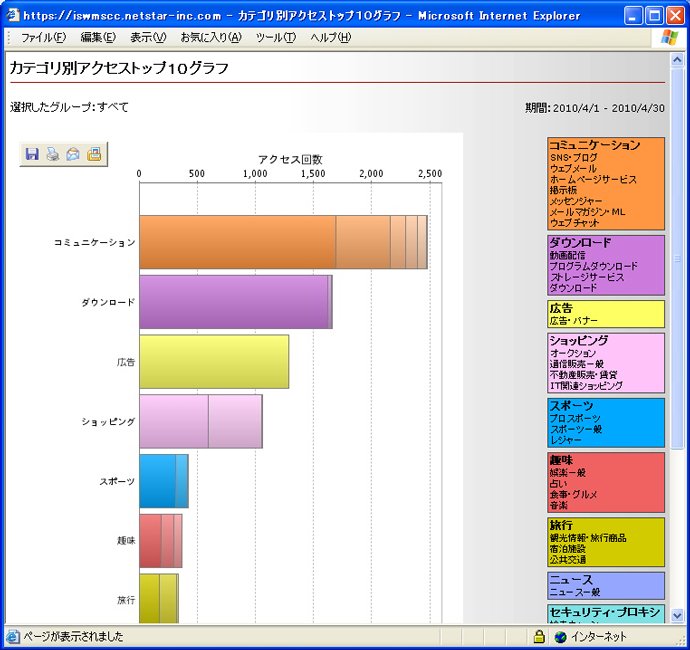The image size is (690, 650).
Task: Click the 宿泊施設 legend entry
Action: [x=567, y=549]
